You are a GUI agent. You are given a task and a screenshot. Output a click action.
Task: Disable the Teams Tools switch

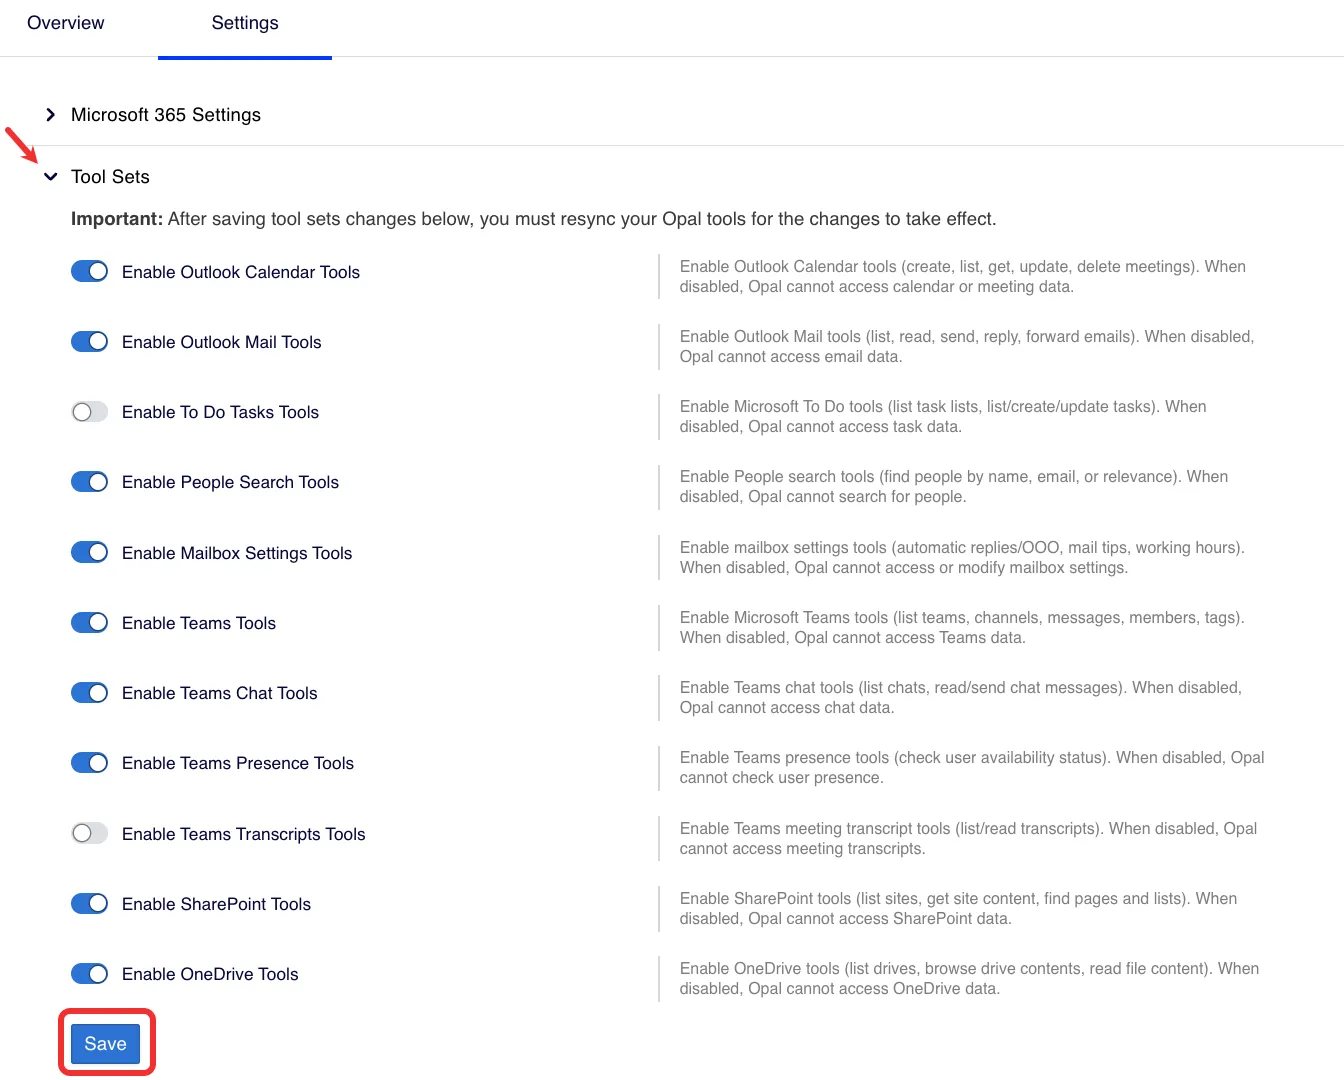[90, 623]
